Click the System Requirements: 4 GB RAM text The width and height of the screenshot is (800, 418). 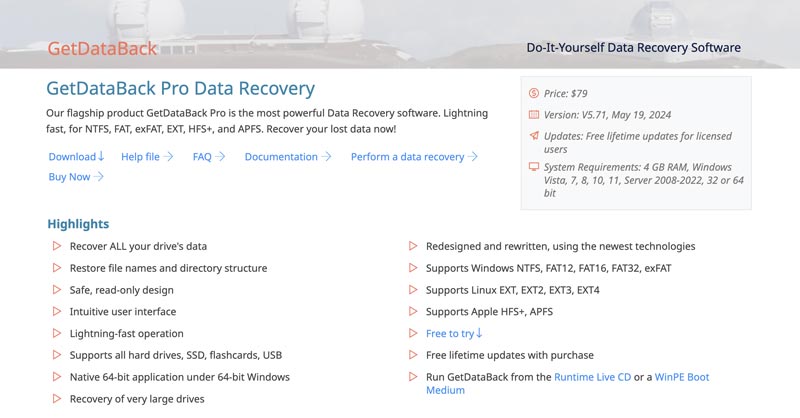[x=643, y=180]
